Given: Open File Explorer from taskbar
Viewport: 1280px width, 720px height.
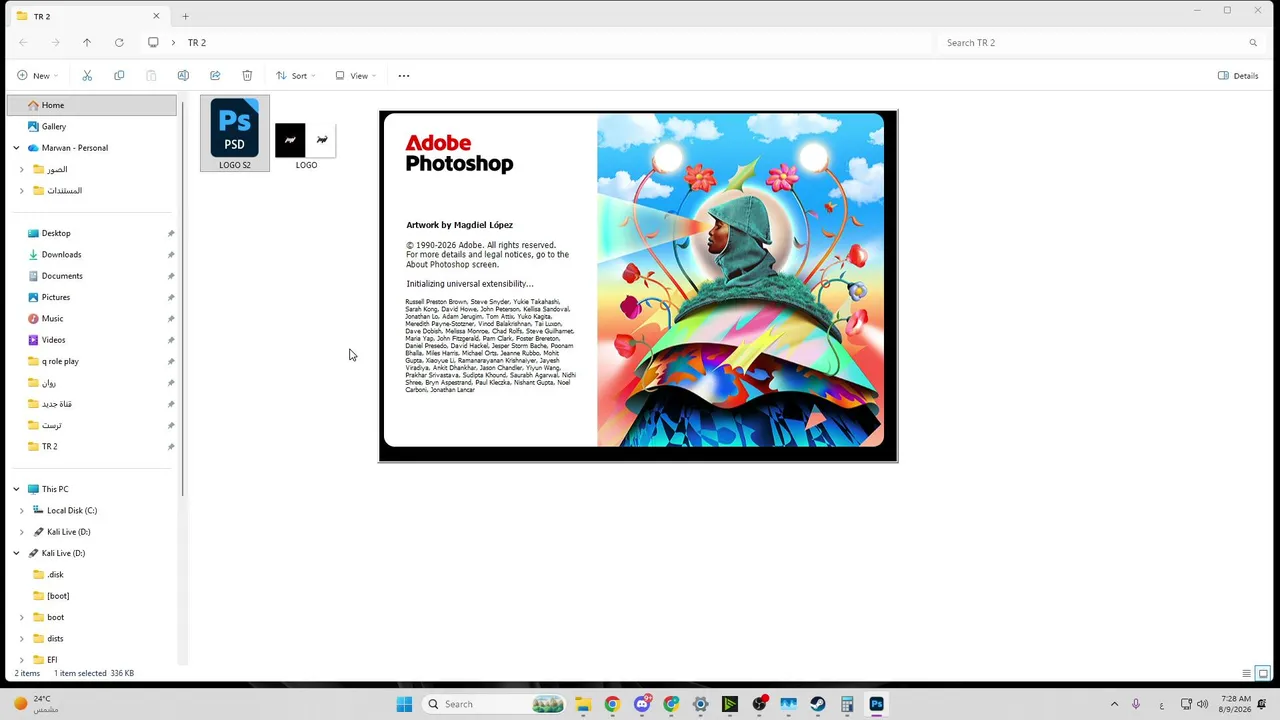Looking at the screenshot, I should (x=583, y=704).
